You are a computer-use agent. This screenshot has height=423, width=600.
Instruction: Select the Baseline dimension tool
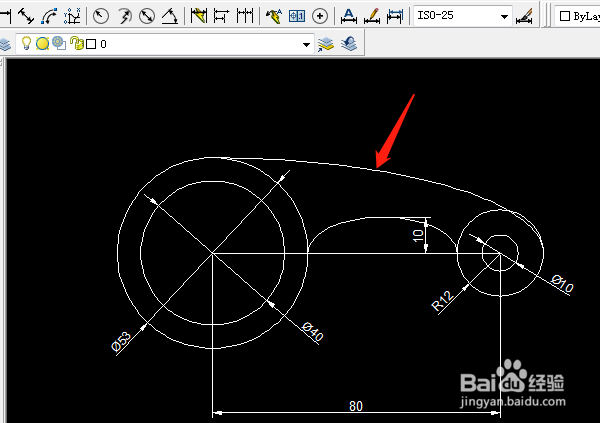[221, 16]
